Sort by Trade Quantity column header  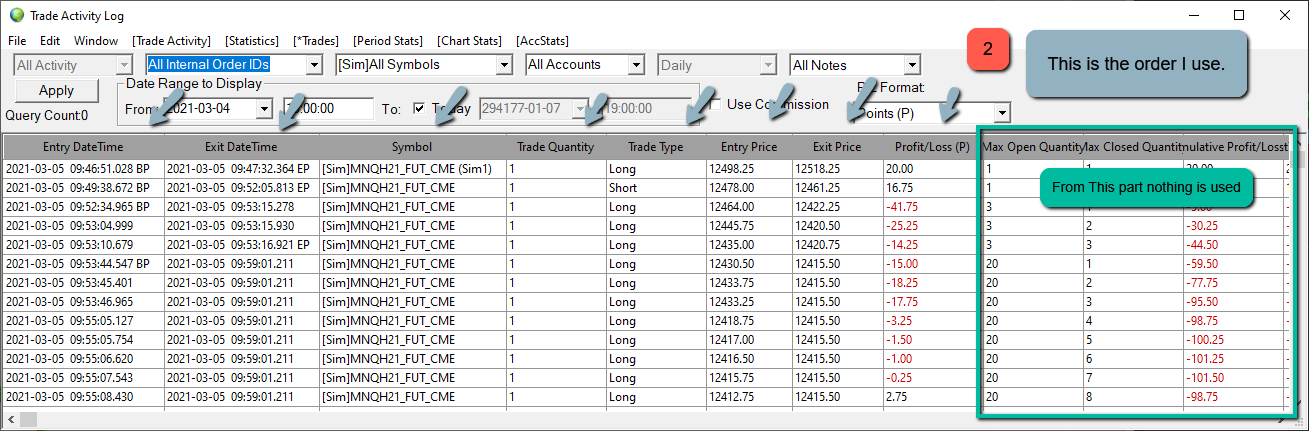555,146
